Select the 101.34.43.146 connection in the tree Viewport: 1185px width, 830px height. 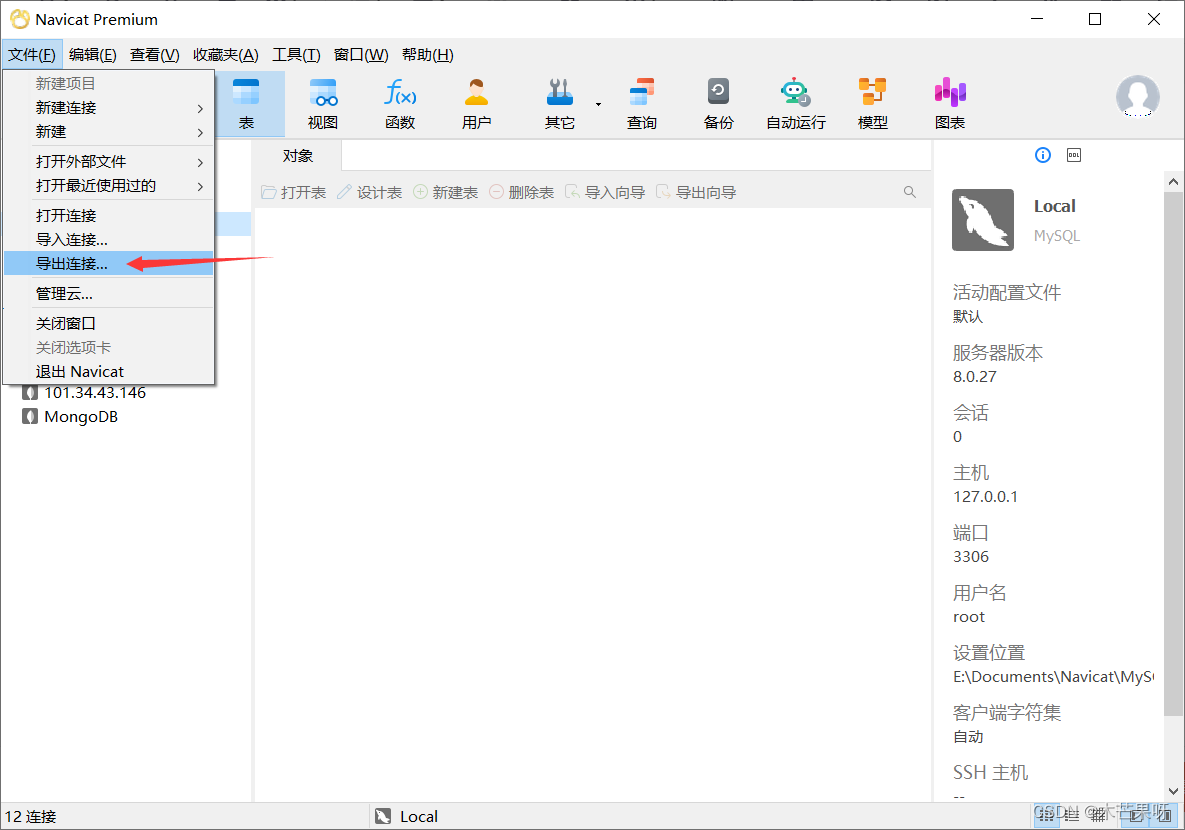coord(94,392)
